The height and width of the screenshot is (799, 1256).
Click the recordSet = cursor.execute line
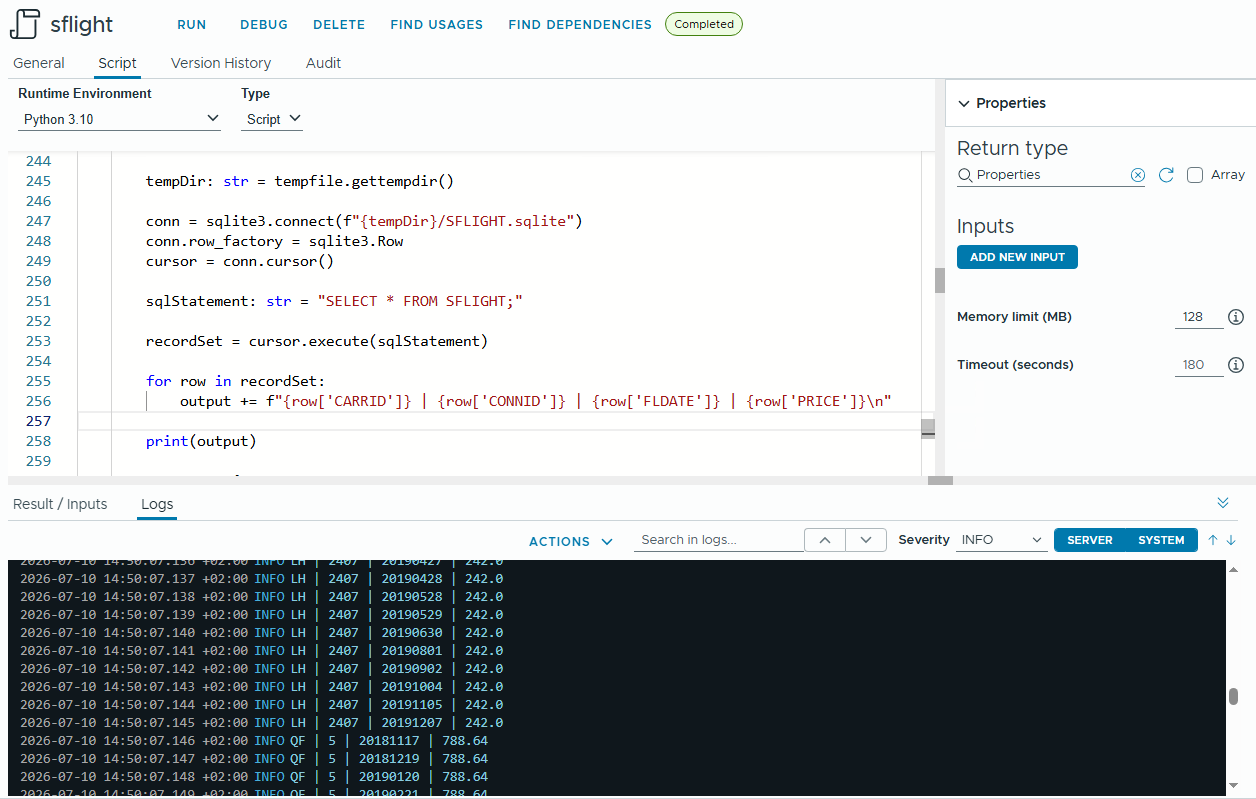point(317,341)
